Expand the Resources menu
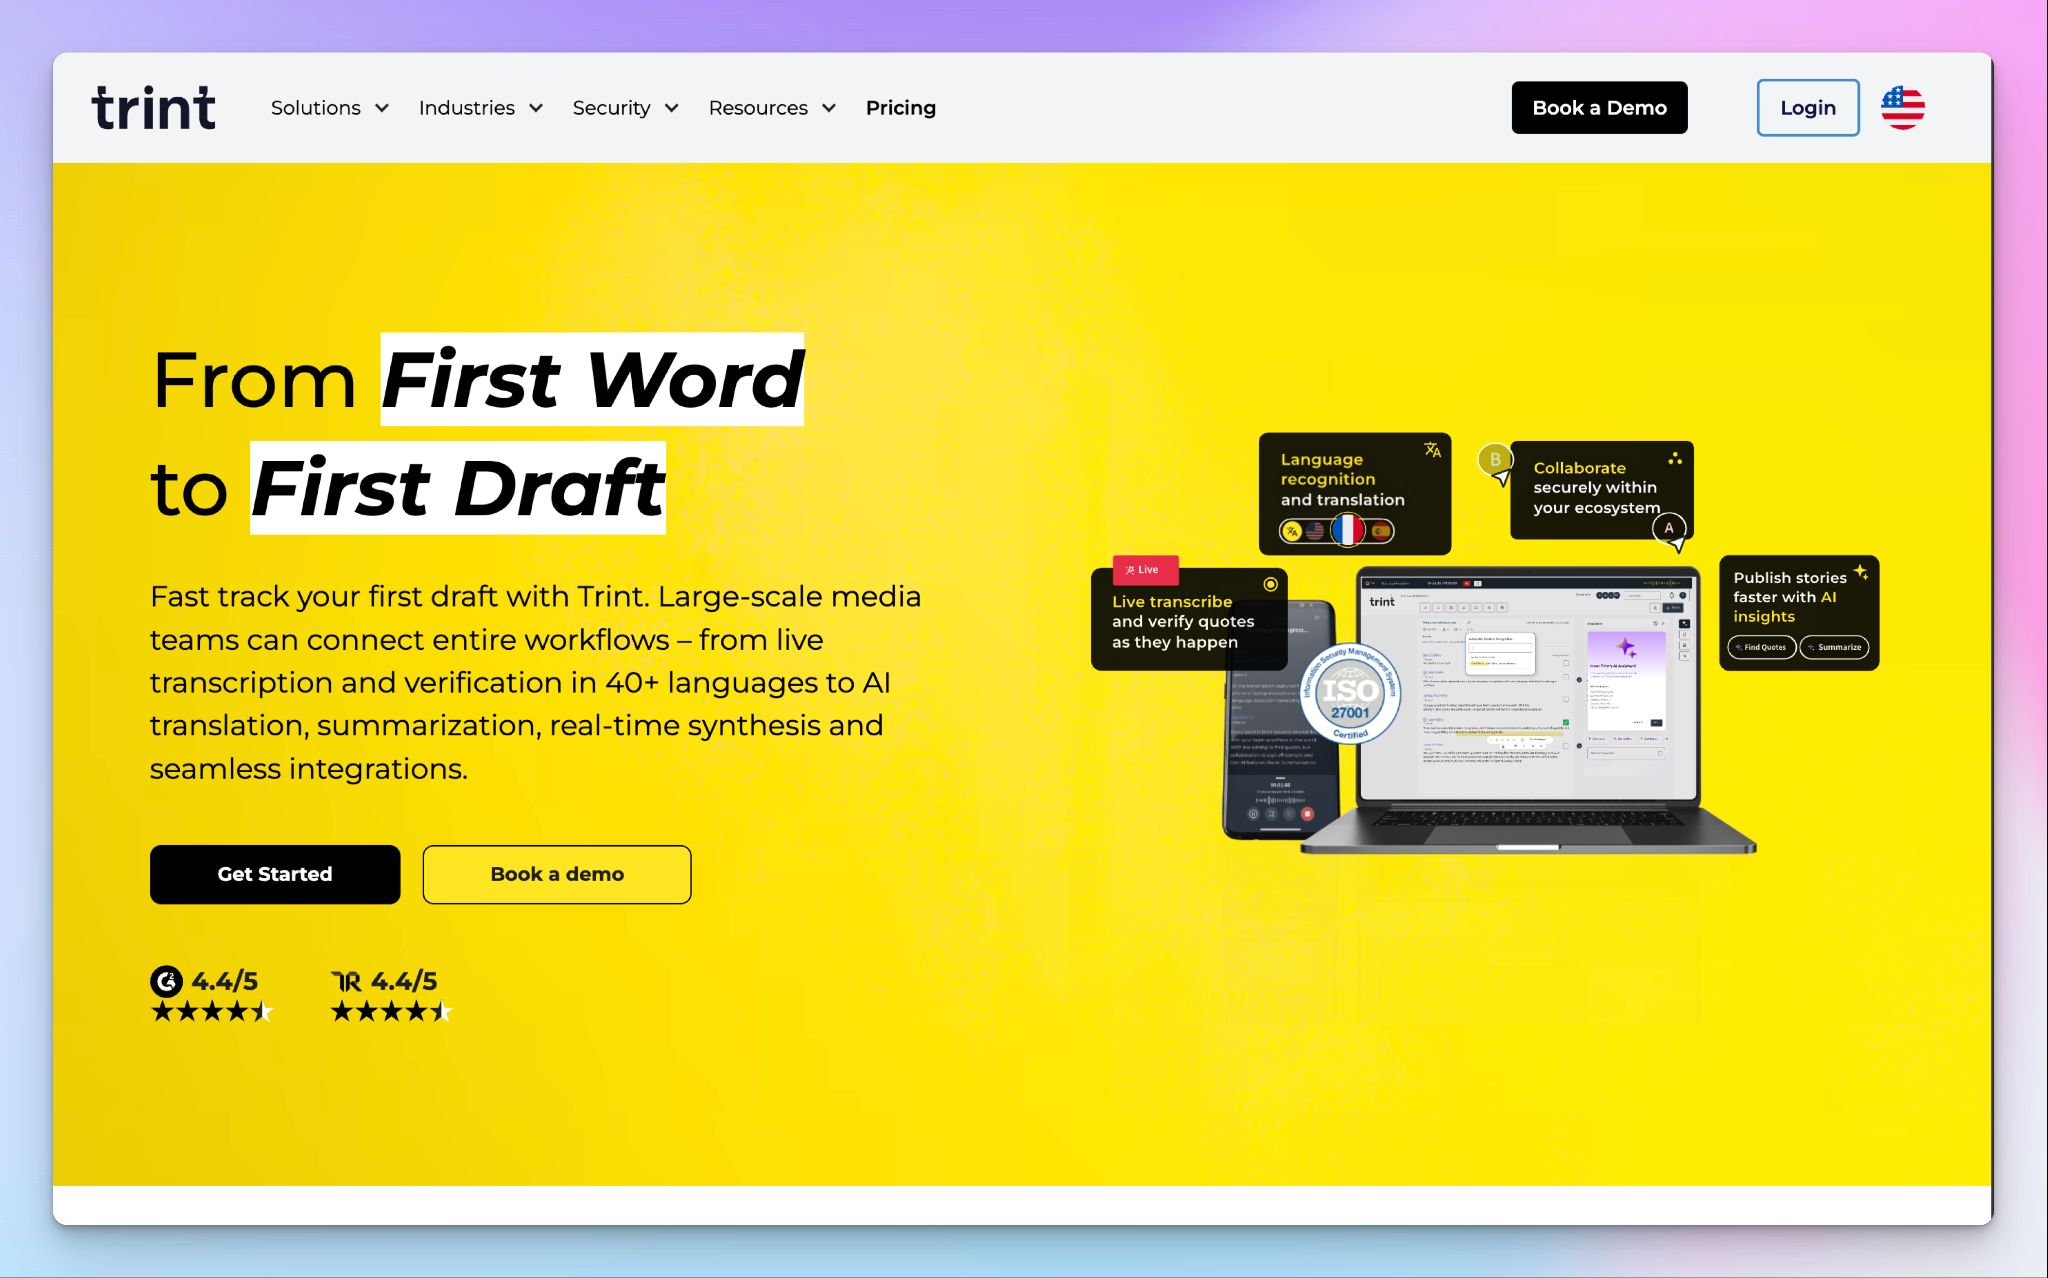The height and width of the screenshot is (1278, 2048). coord(772,108)
